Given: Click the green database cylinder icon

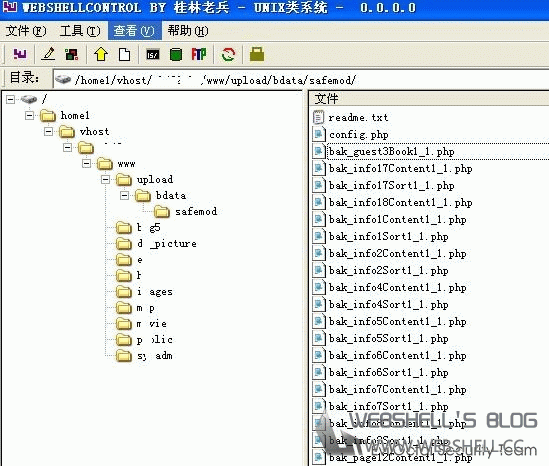Looking at the screenshot, I should pyautogui.click(x=176, y=55).
